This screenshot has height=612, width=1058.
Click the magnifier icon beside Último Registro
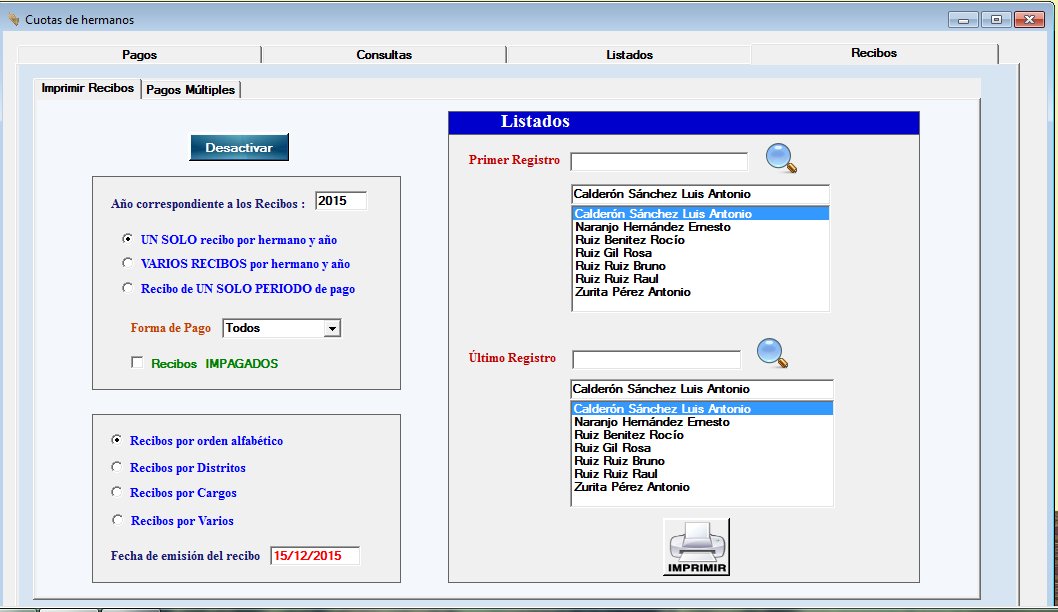pos(772,353)
